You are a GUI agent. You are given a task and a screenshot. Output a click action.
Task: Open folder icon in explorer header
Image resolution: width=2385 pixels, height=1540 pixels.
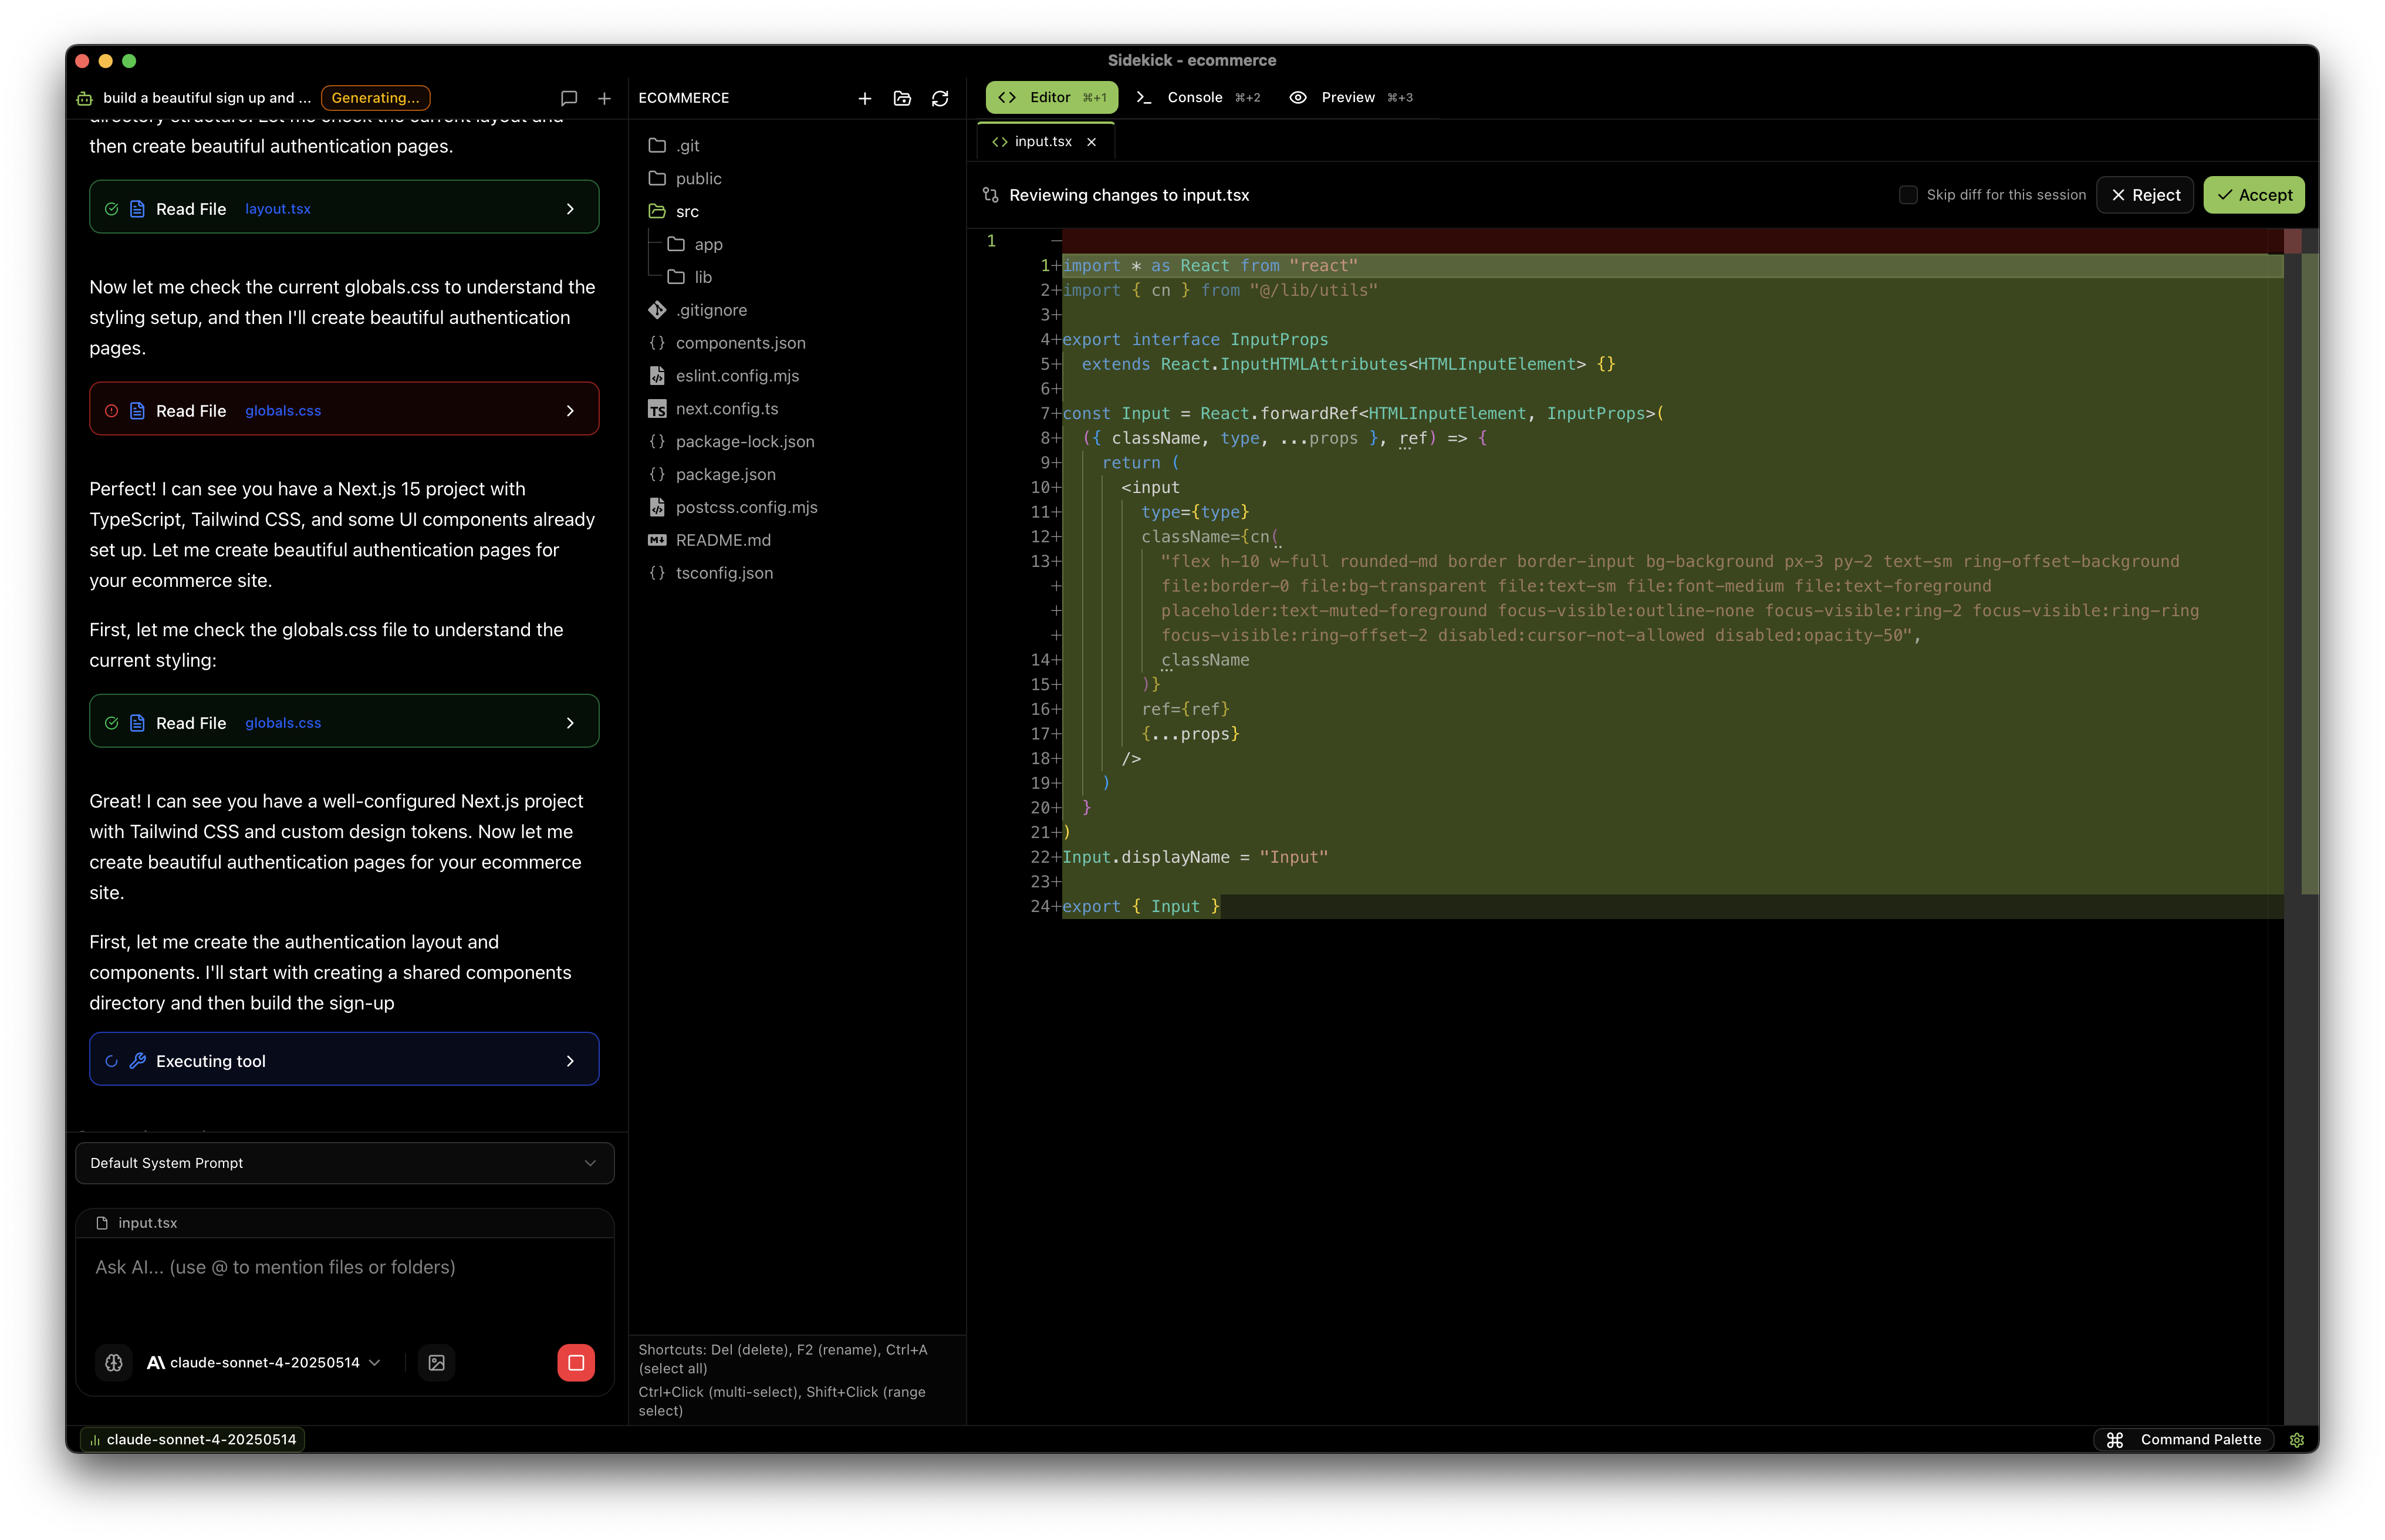(x=902, y=98)
